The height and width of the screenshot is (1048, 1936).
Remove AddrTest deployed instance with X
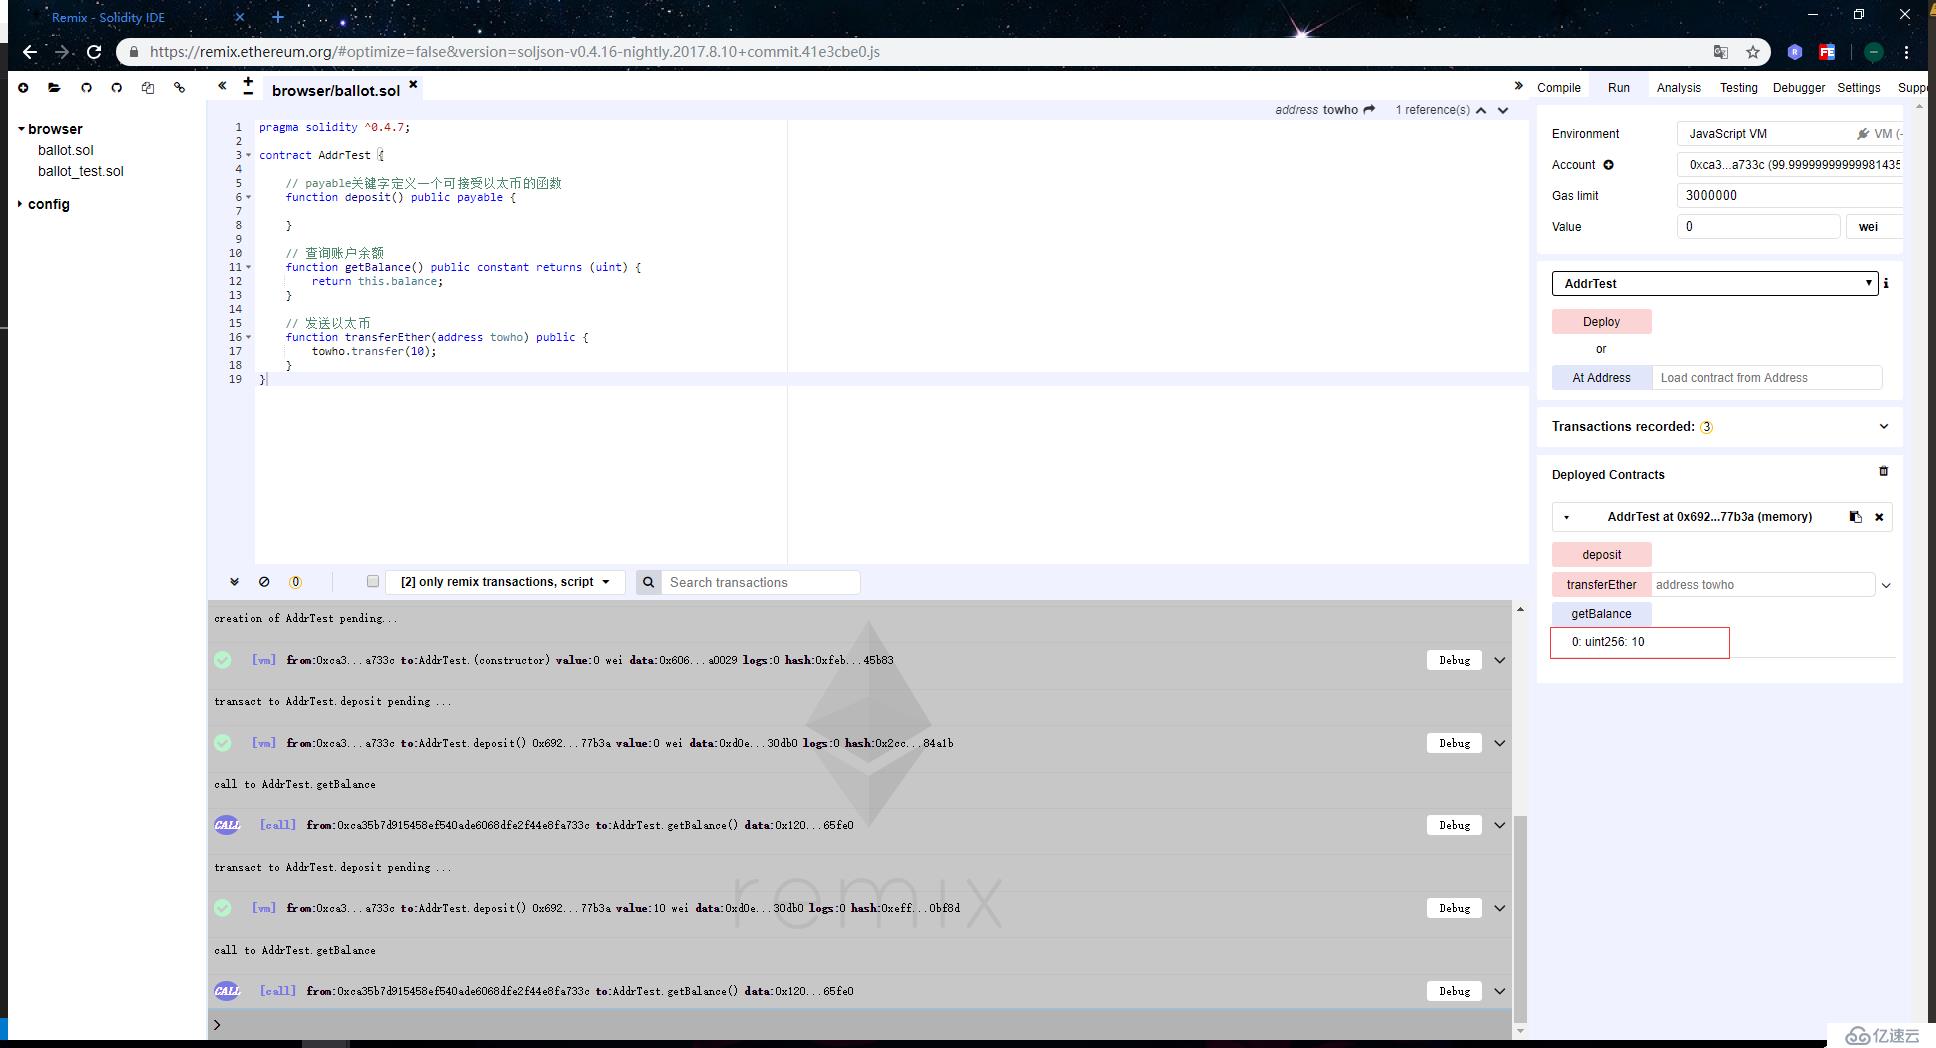(x=1879, y=517)
